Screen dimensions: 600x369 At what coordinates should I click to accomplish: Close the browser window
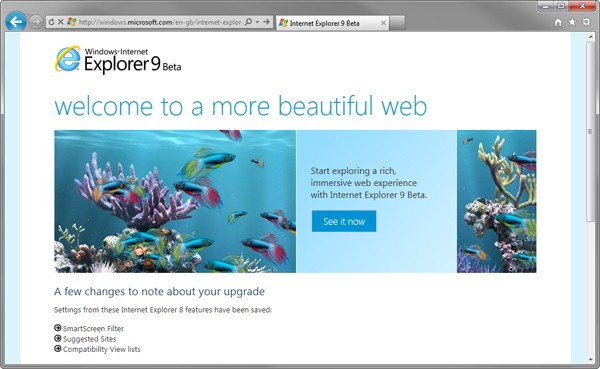(582, 6)
